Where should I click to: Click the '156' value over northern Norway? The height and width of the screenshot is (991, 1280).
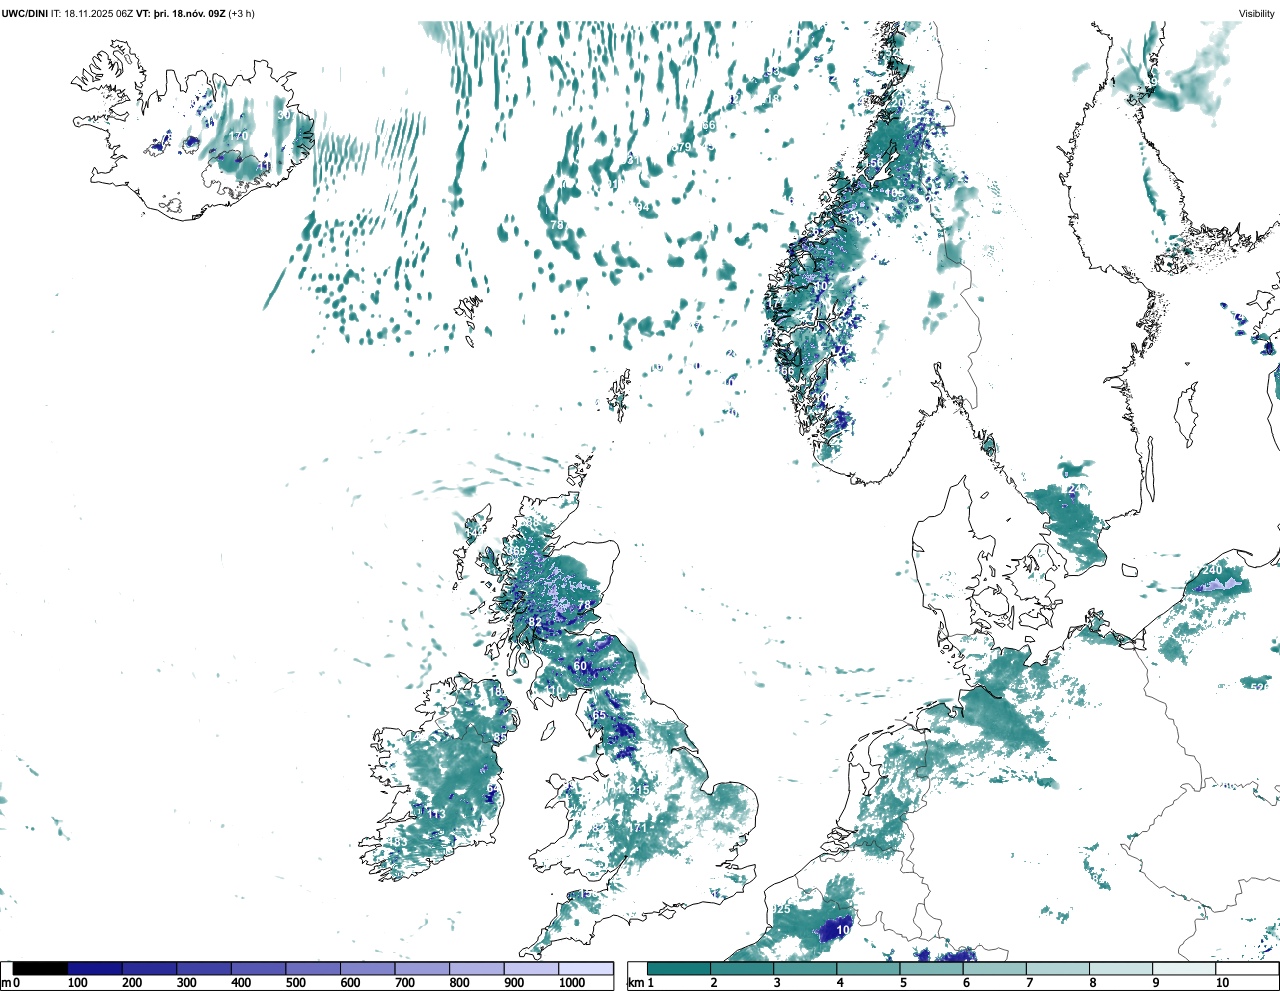point(874,163)
